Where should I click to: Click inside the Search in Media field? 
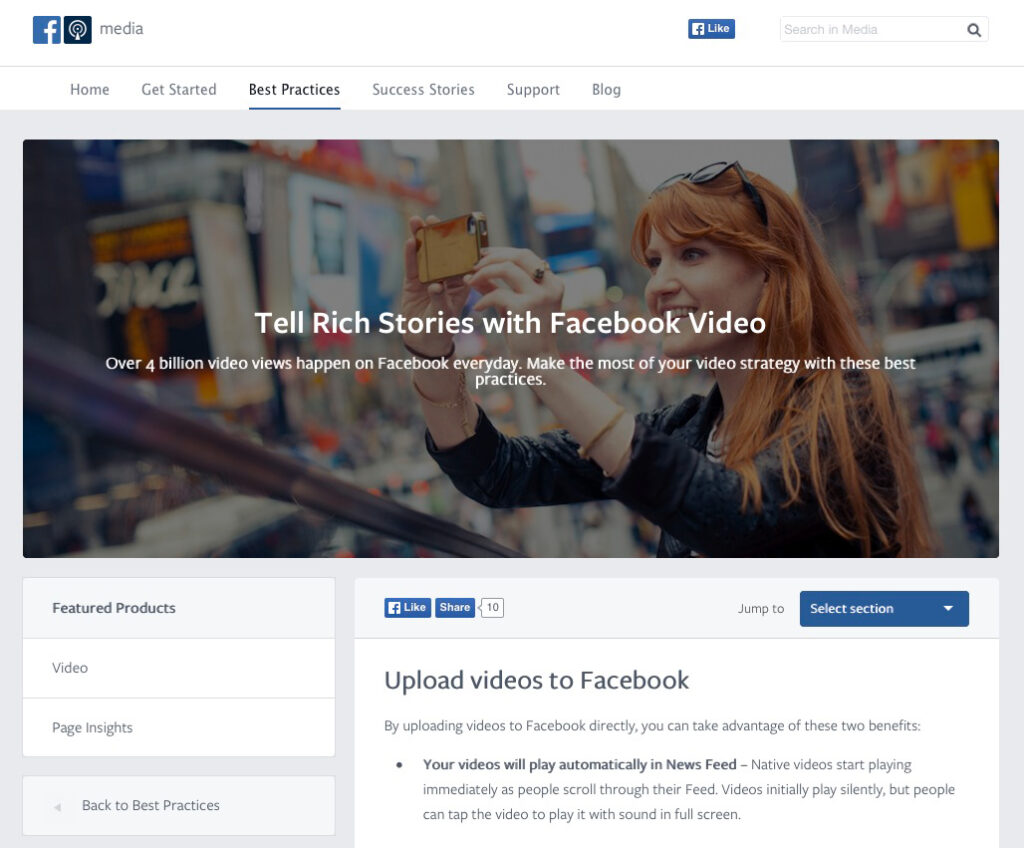pyautogui.click(x=870, y=30)
